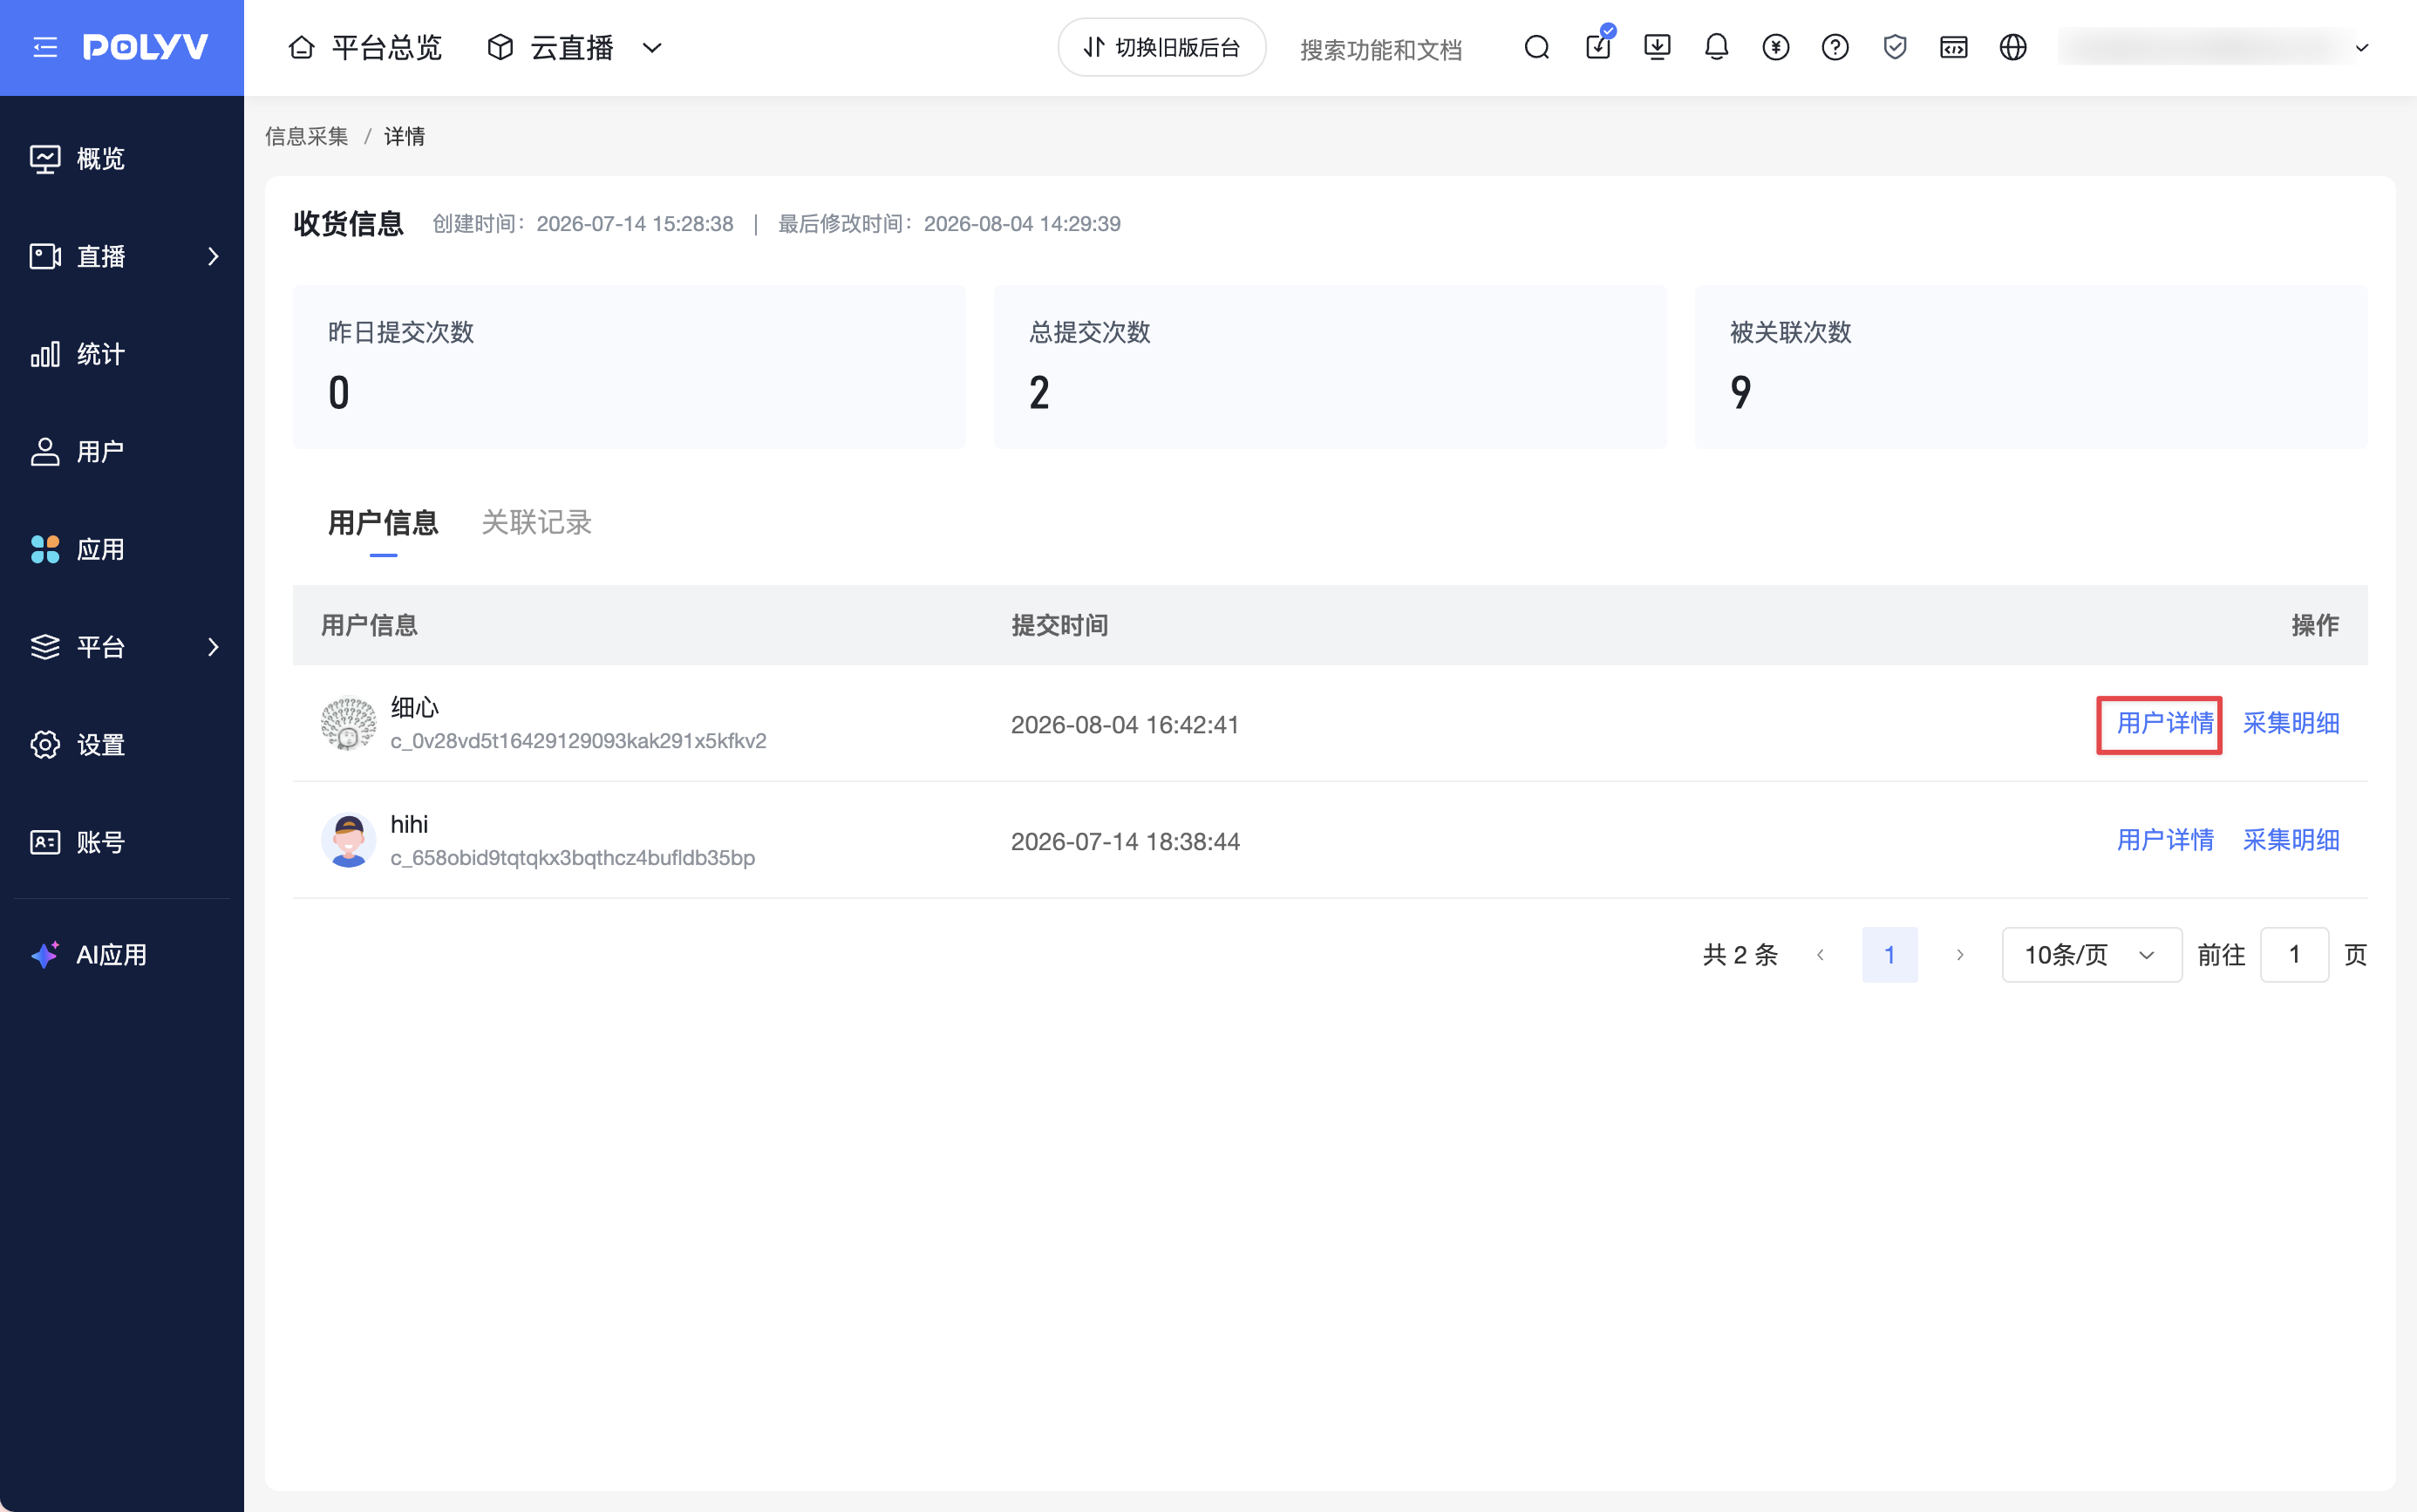Collapse the sidebar with the hamburger icon
This screenshot has height=1512, width=2417.
coord(45,47)
